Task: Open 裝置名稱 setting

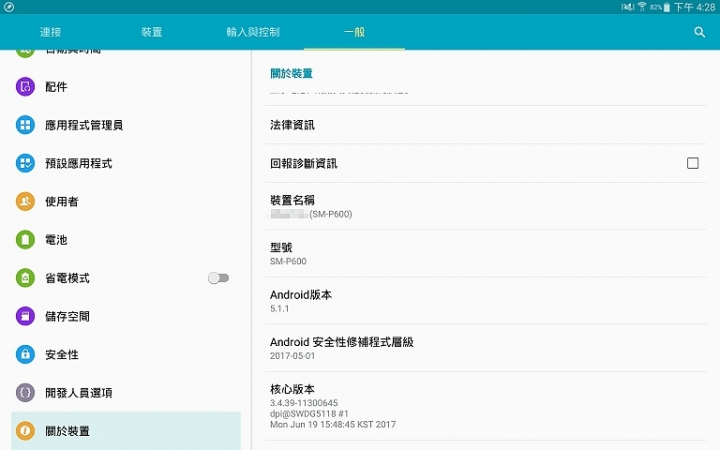Action: (x=486, y=206)
